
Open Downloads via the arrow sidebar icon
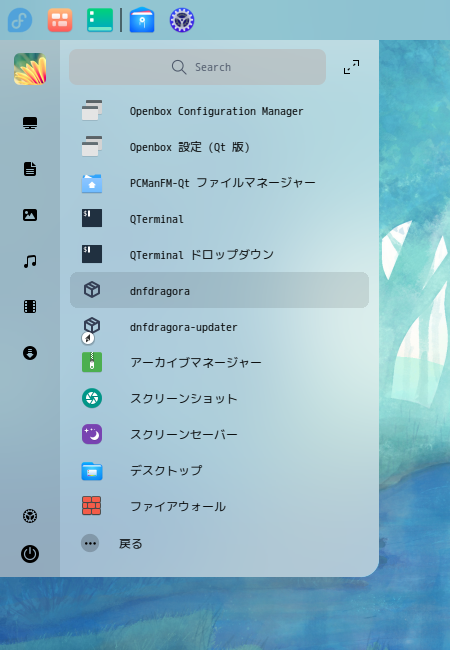point(30,353)
